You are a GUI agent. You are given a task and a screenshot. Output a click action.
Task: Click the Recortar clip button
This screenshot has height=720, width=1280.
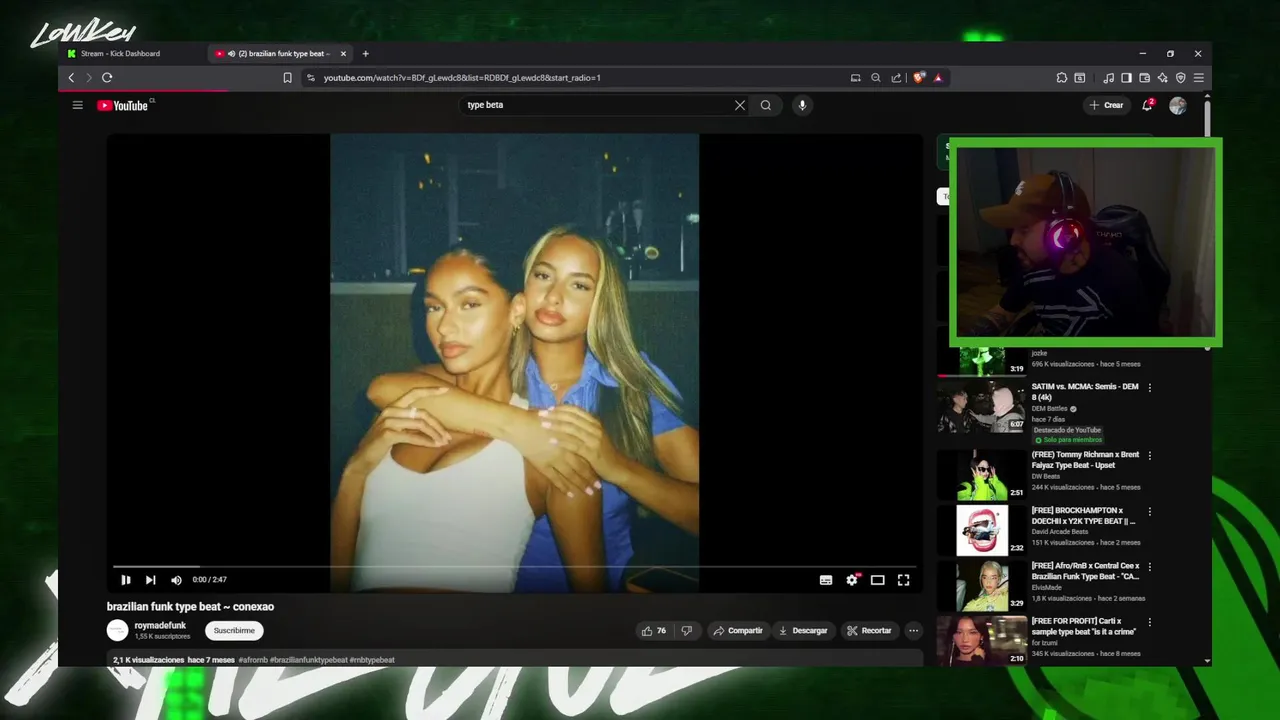pos(868,631)
